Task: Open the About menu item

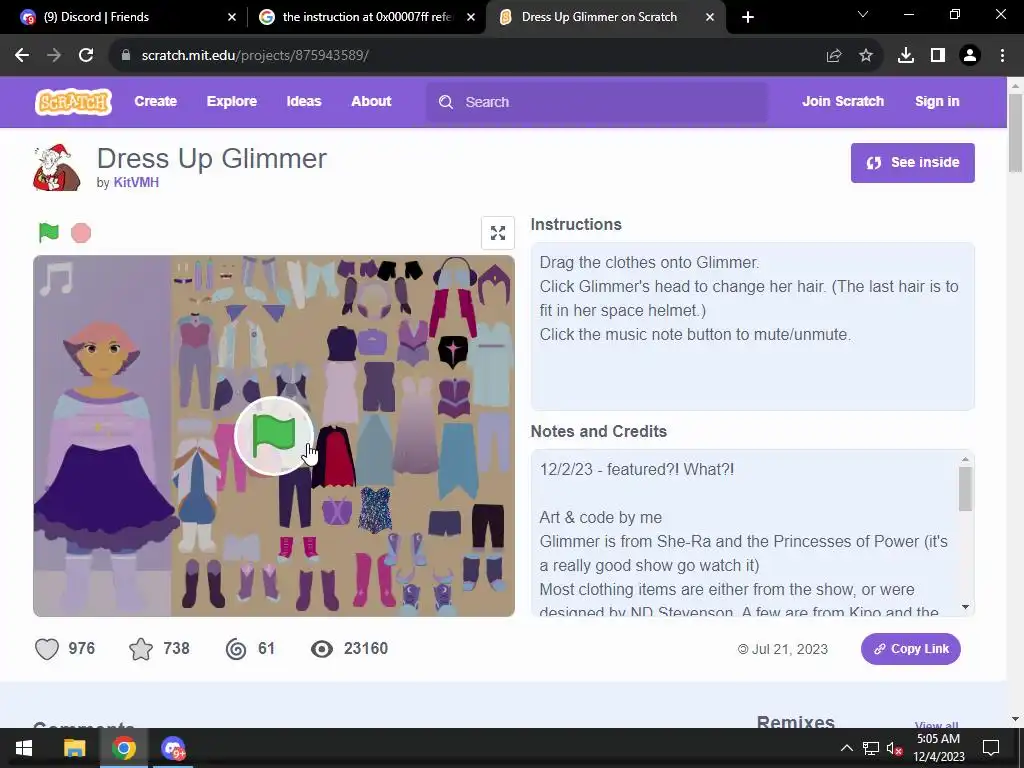Action: tap(371, 101)
